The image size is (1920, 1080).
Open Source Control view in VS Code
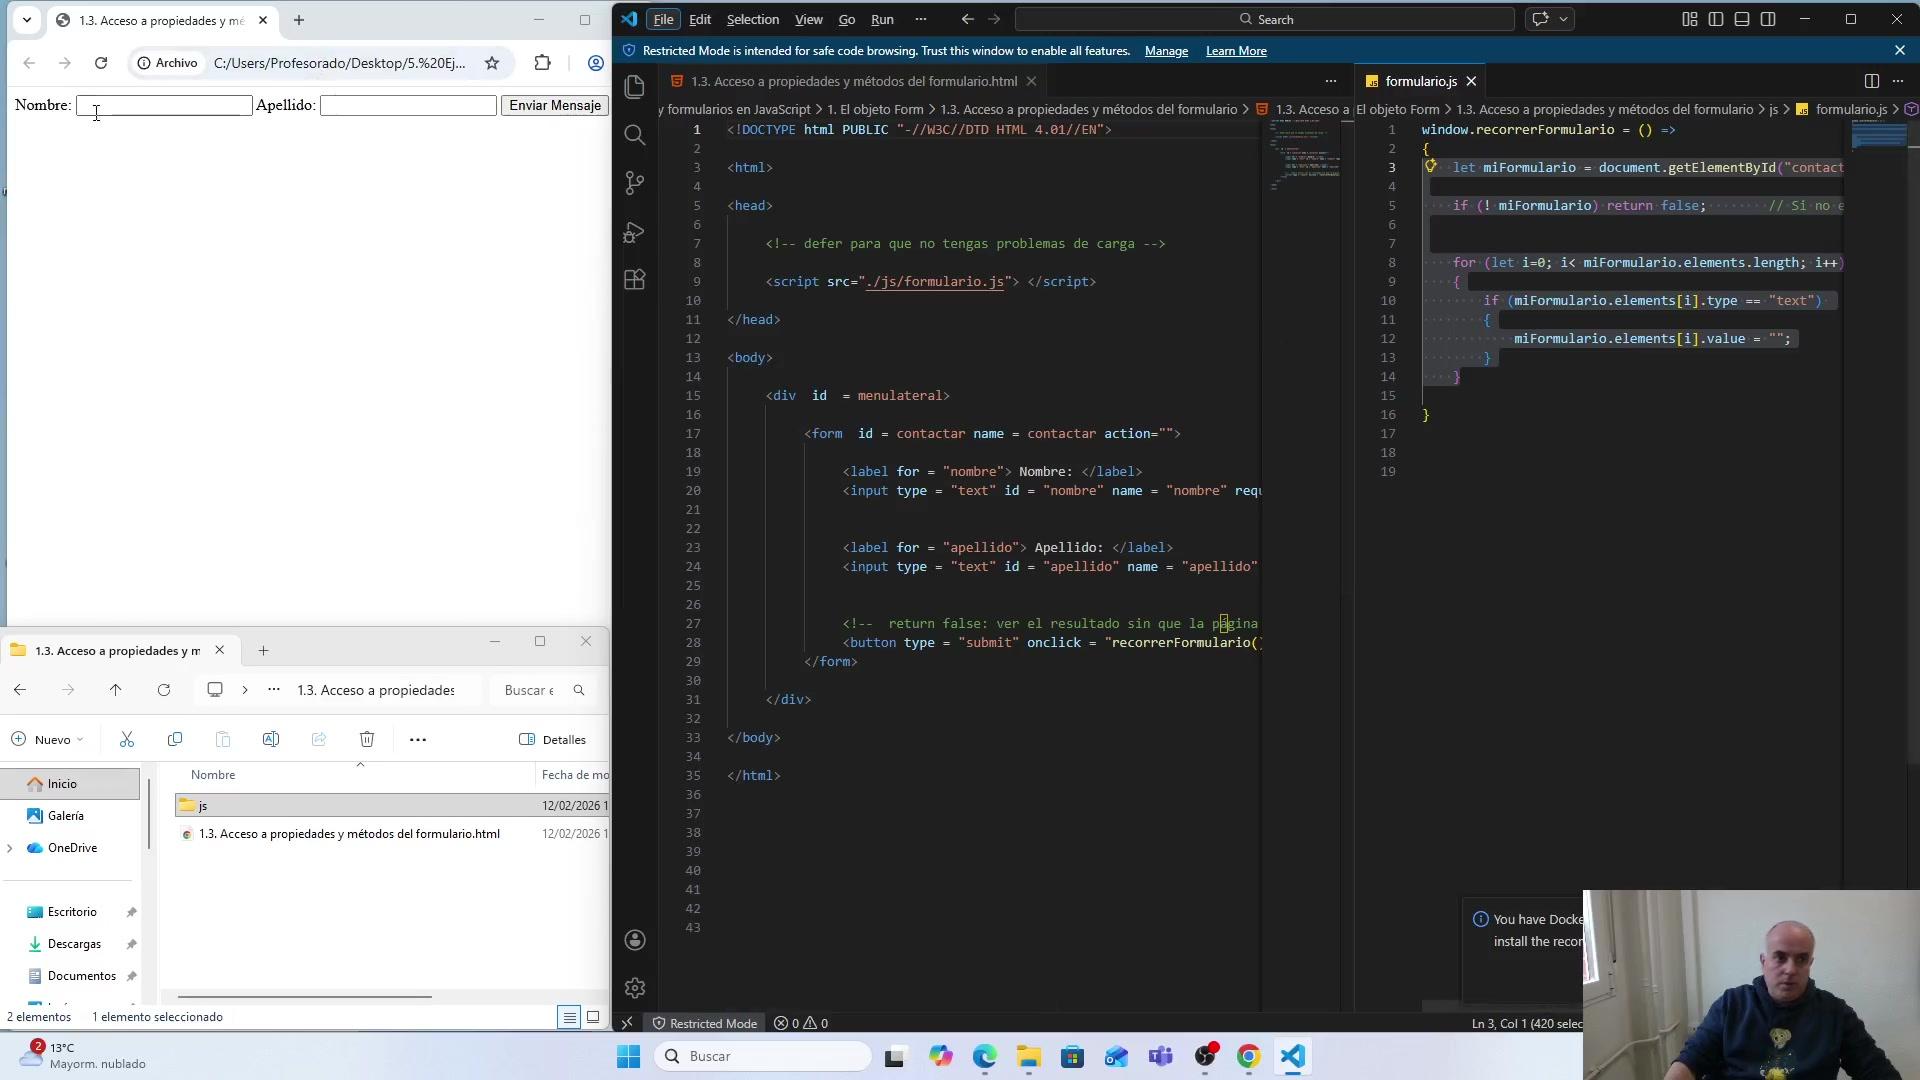[x=634, y=183]
